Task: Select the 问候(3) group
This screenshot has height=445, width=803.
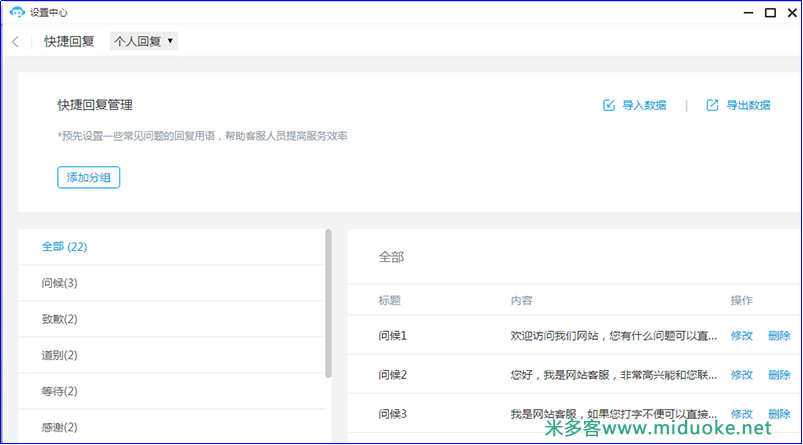Action: pyautogui.click(x=59, y=283)
